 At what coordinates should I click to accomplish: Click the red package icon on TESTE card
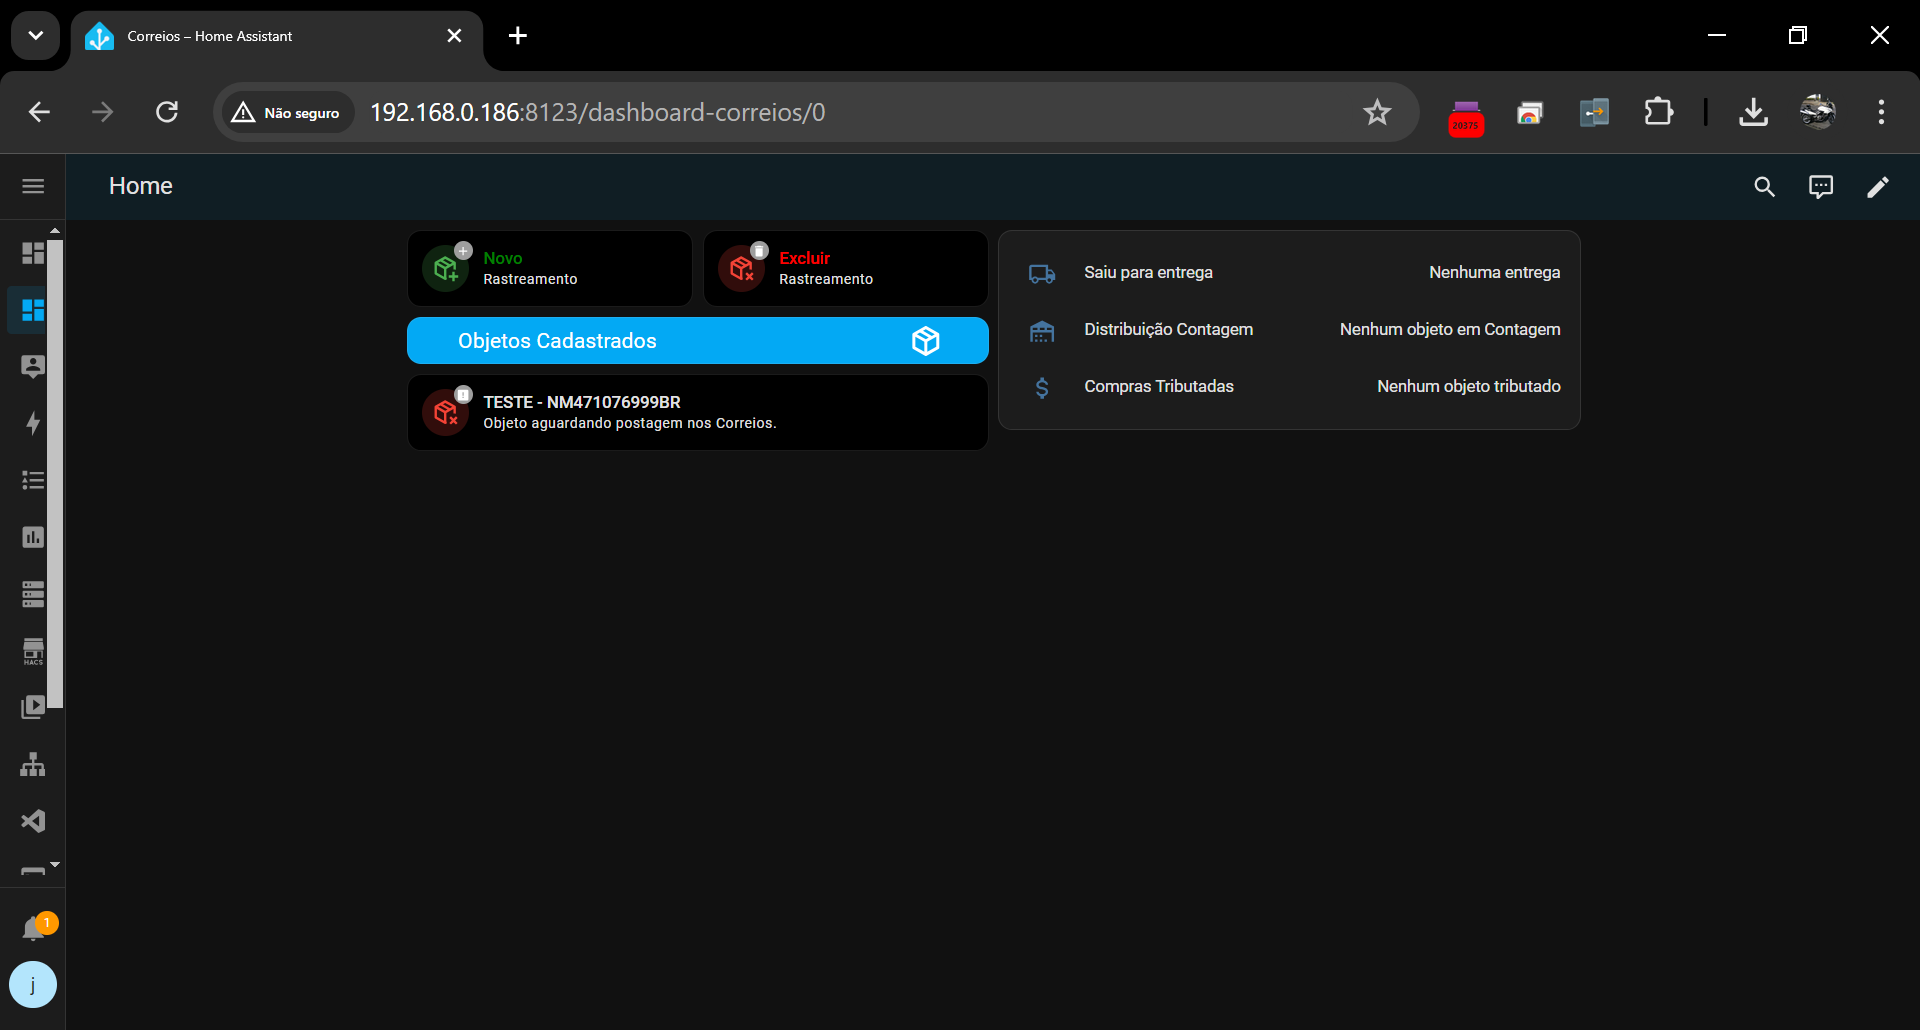(446, 412)
